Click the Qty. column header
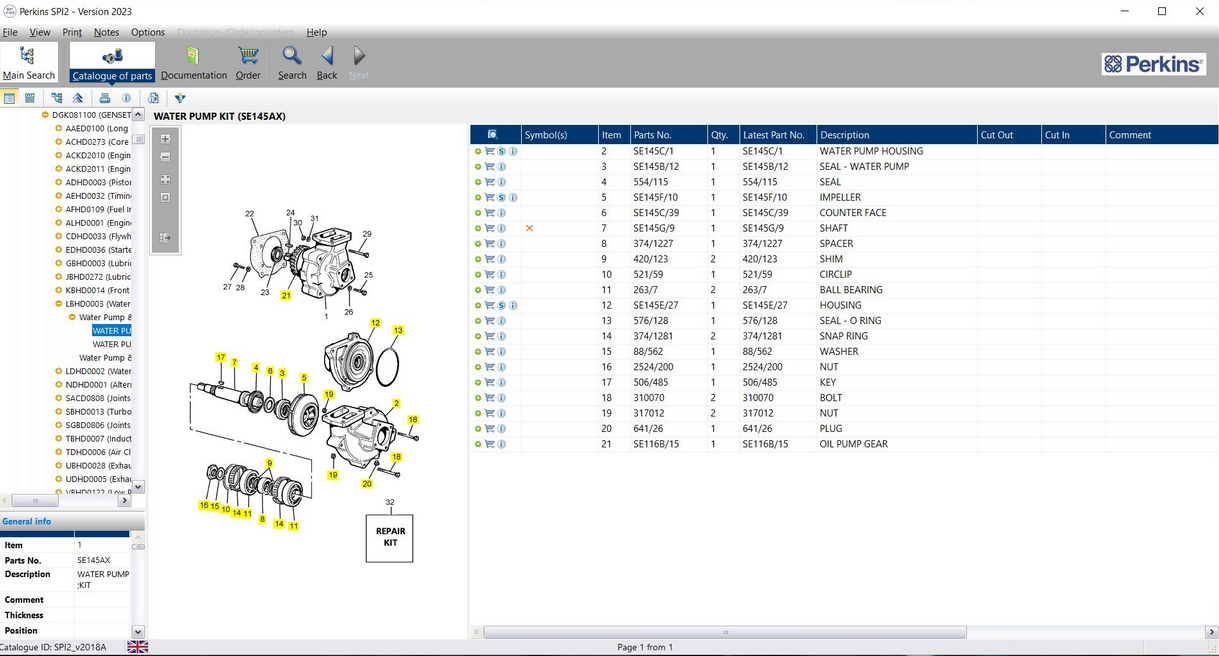The width and height of the screenshot is (1219, 656). pyautogui.click(x=722, y=135)
